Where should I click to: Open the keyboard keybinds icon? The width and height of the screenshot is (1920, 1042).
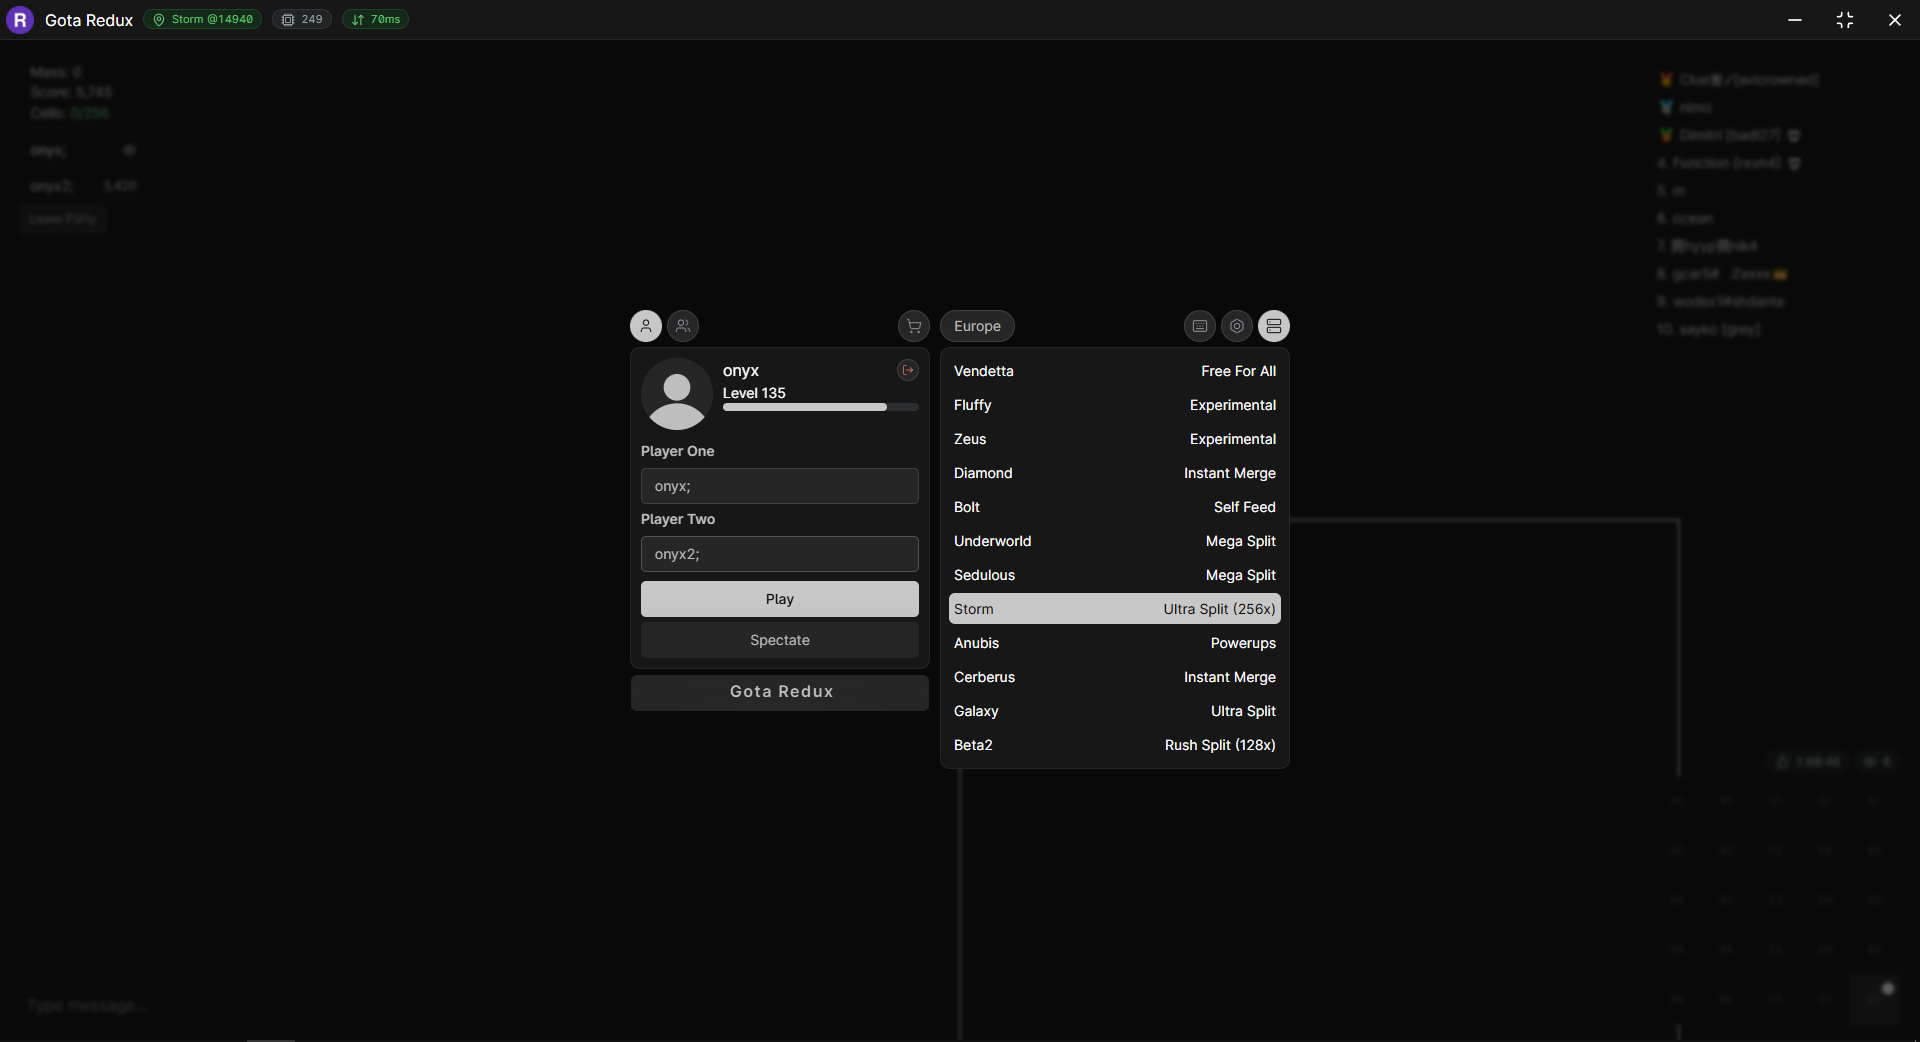pos(1200,326)
